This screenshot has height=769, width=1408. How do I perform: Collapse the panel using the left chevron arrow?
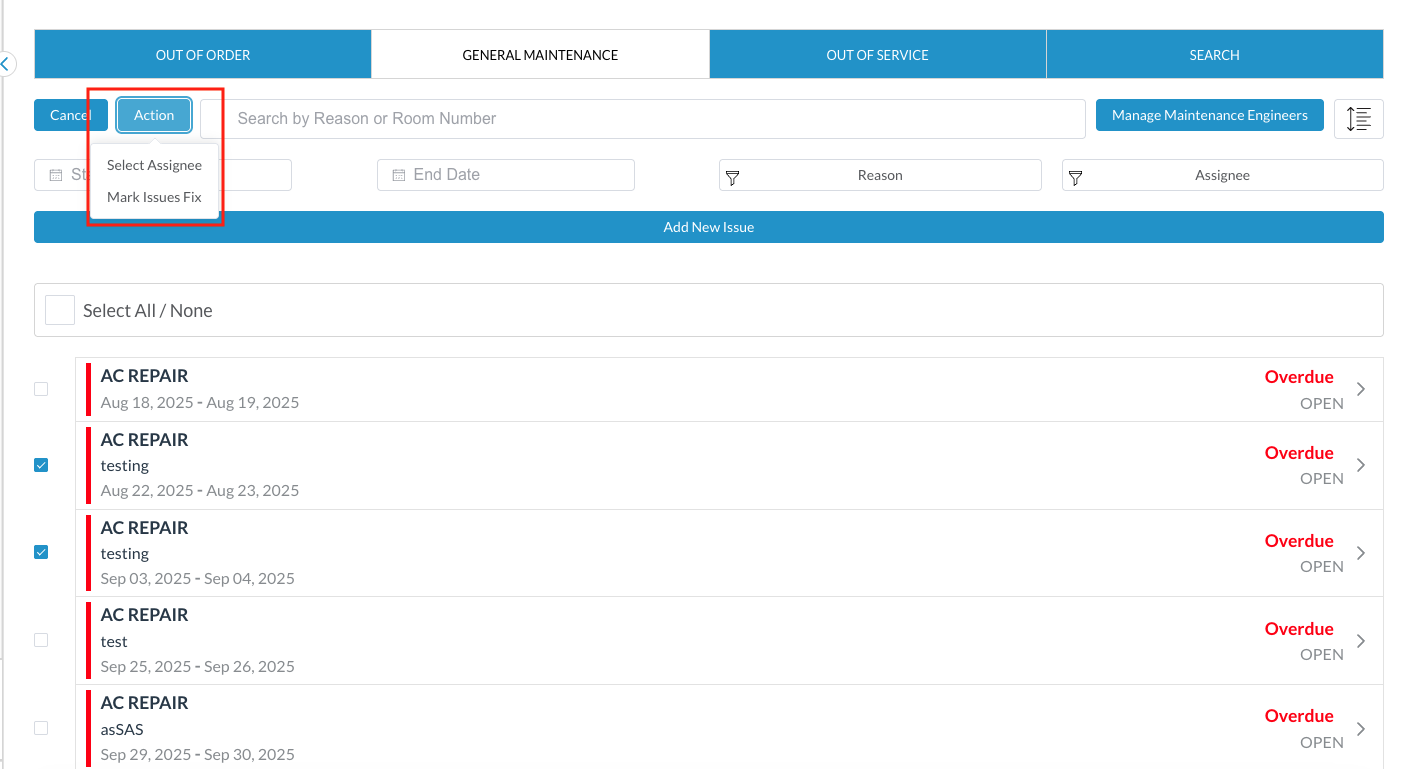[x=7, y=63]
